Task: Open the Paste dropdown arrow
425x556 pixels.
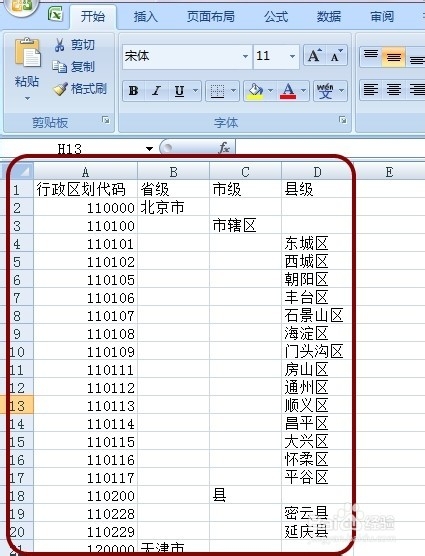Action: click(x=27, y=98)
